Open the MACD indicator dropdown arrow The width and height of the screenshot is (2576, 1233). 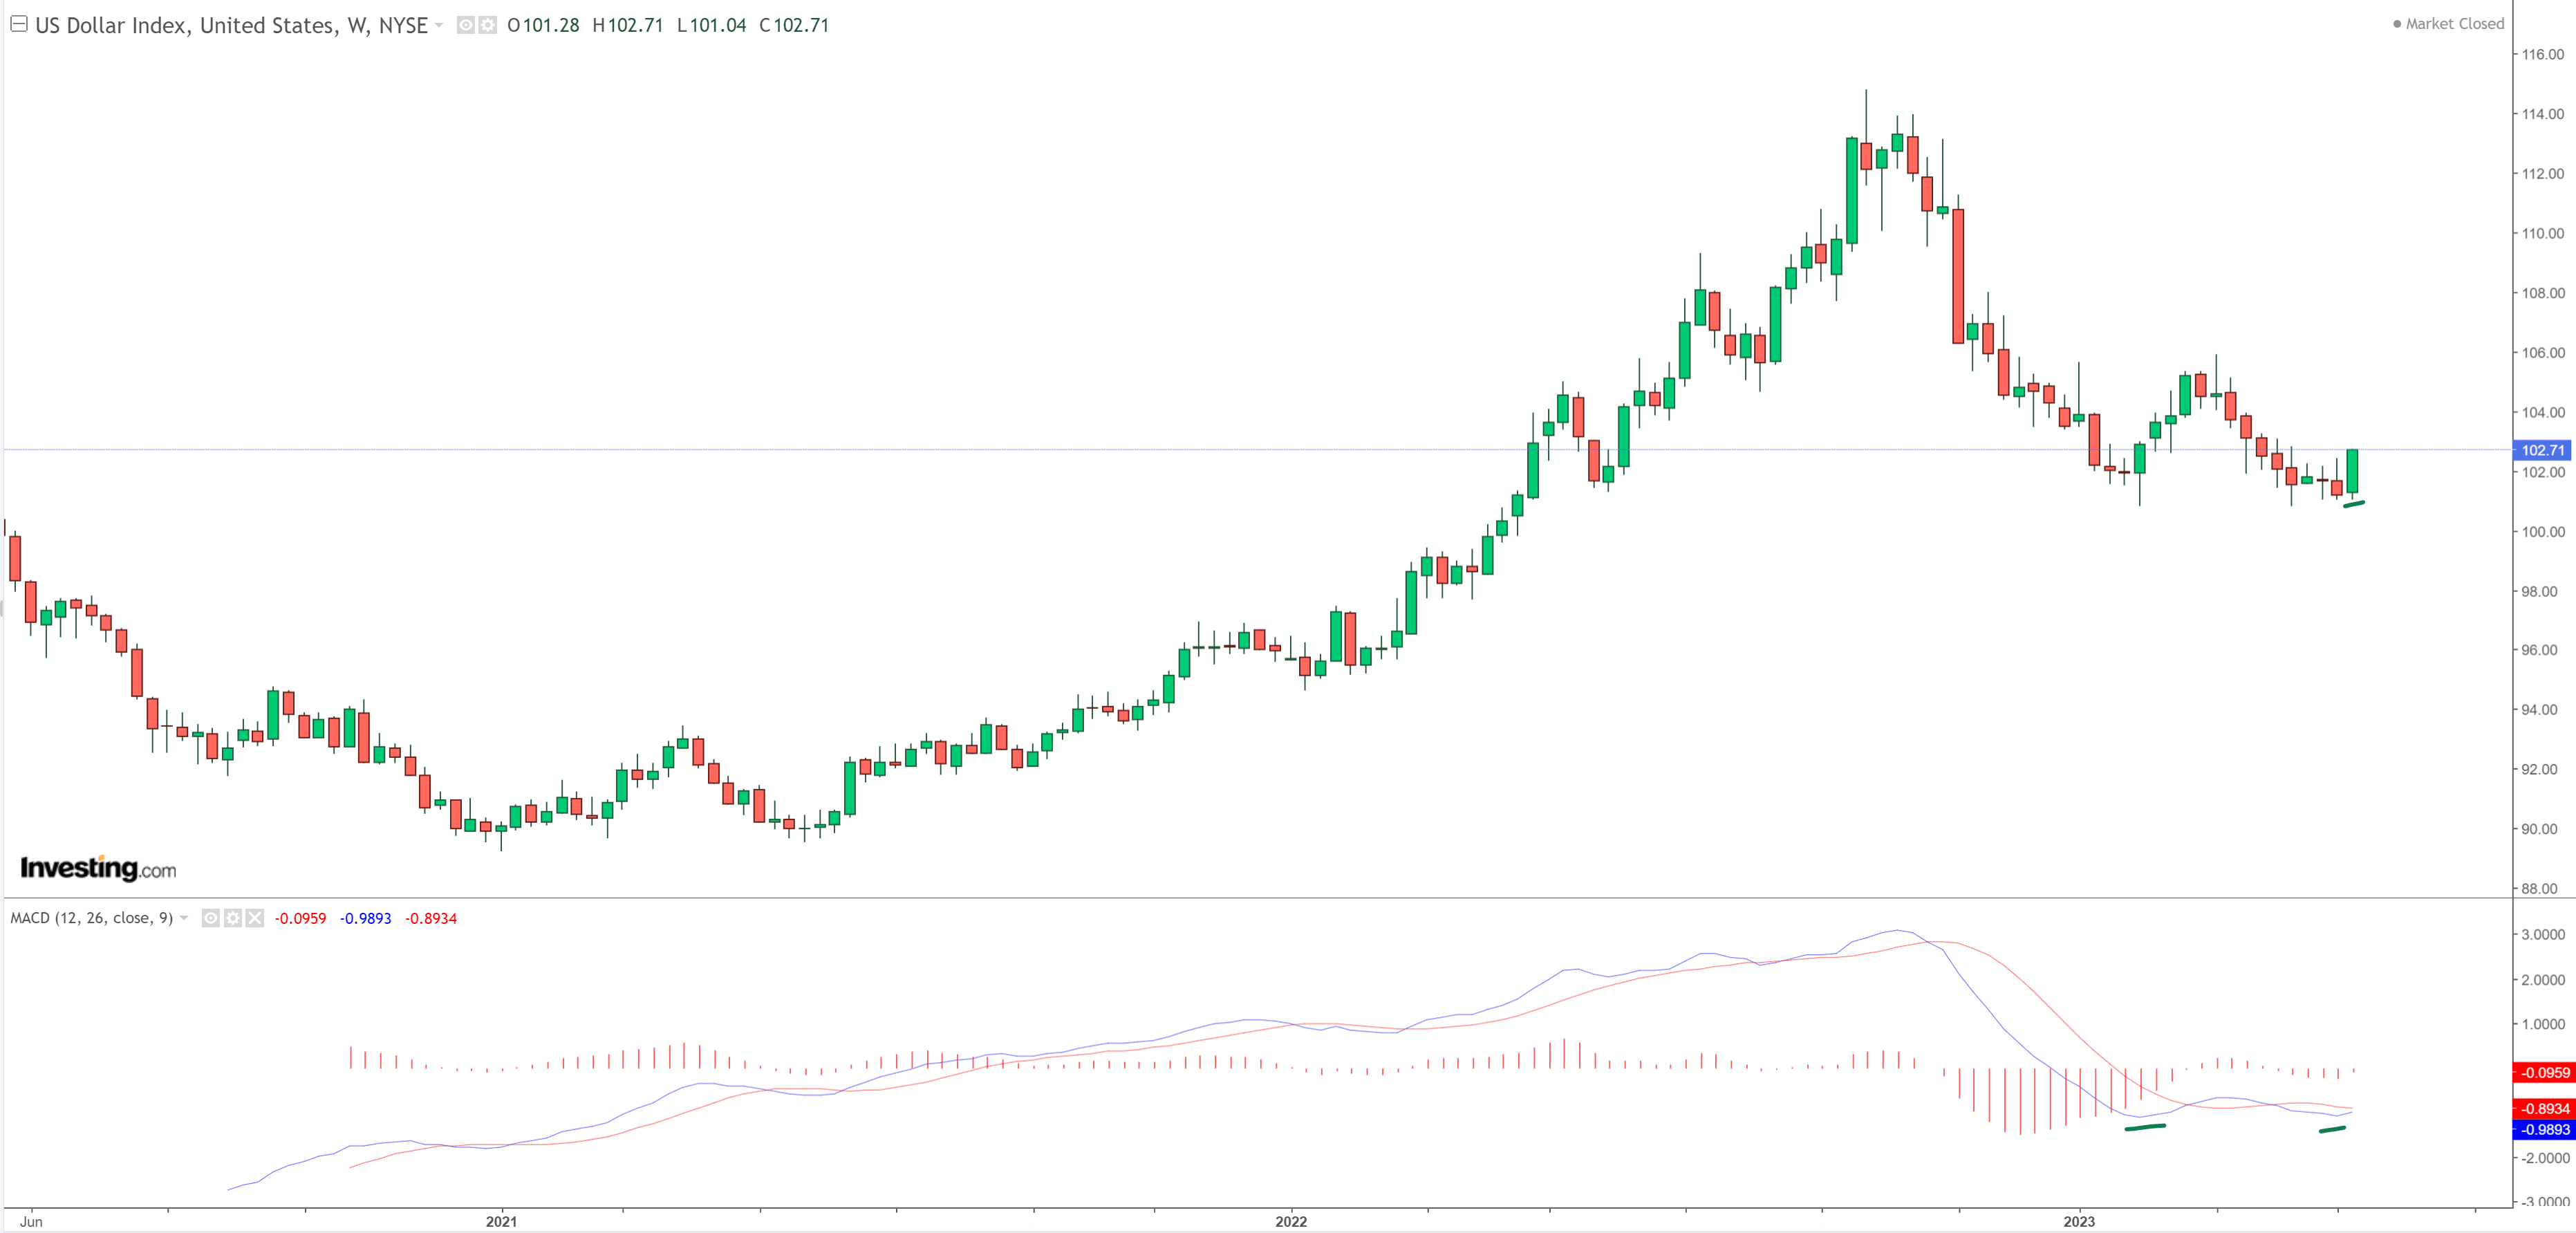[184, 918]
